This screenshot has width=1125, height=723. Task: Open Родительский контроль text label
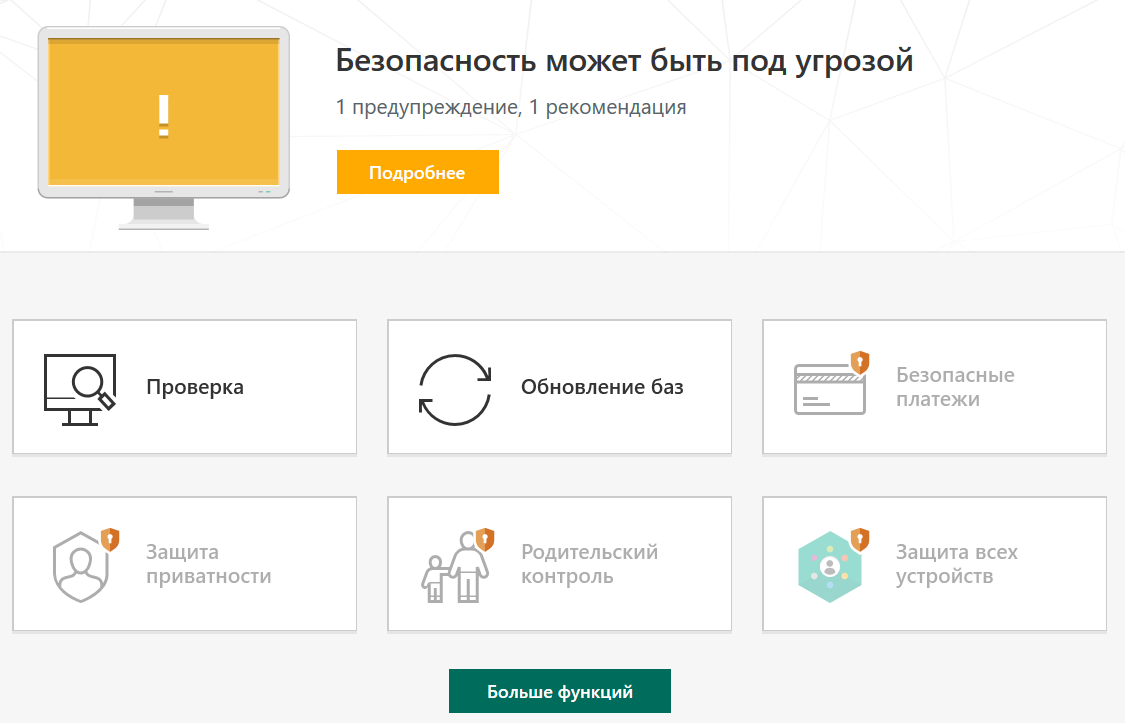coord(589,564)
